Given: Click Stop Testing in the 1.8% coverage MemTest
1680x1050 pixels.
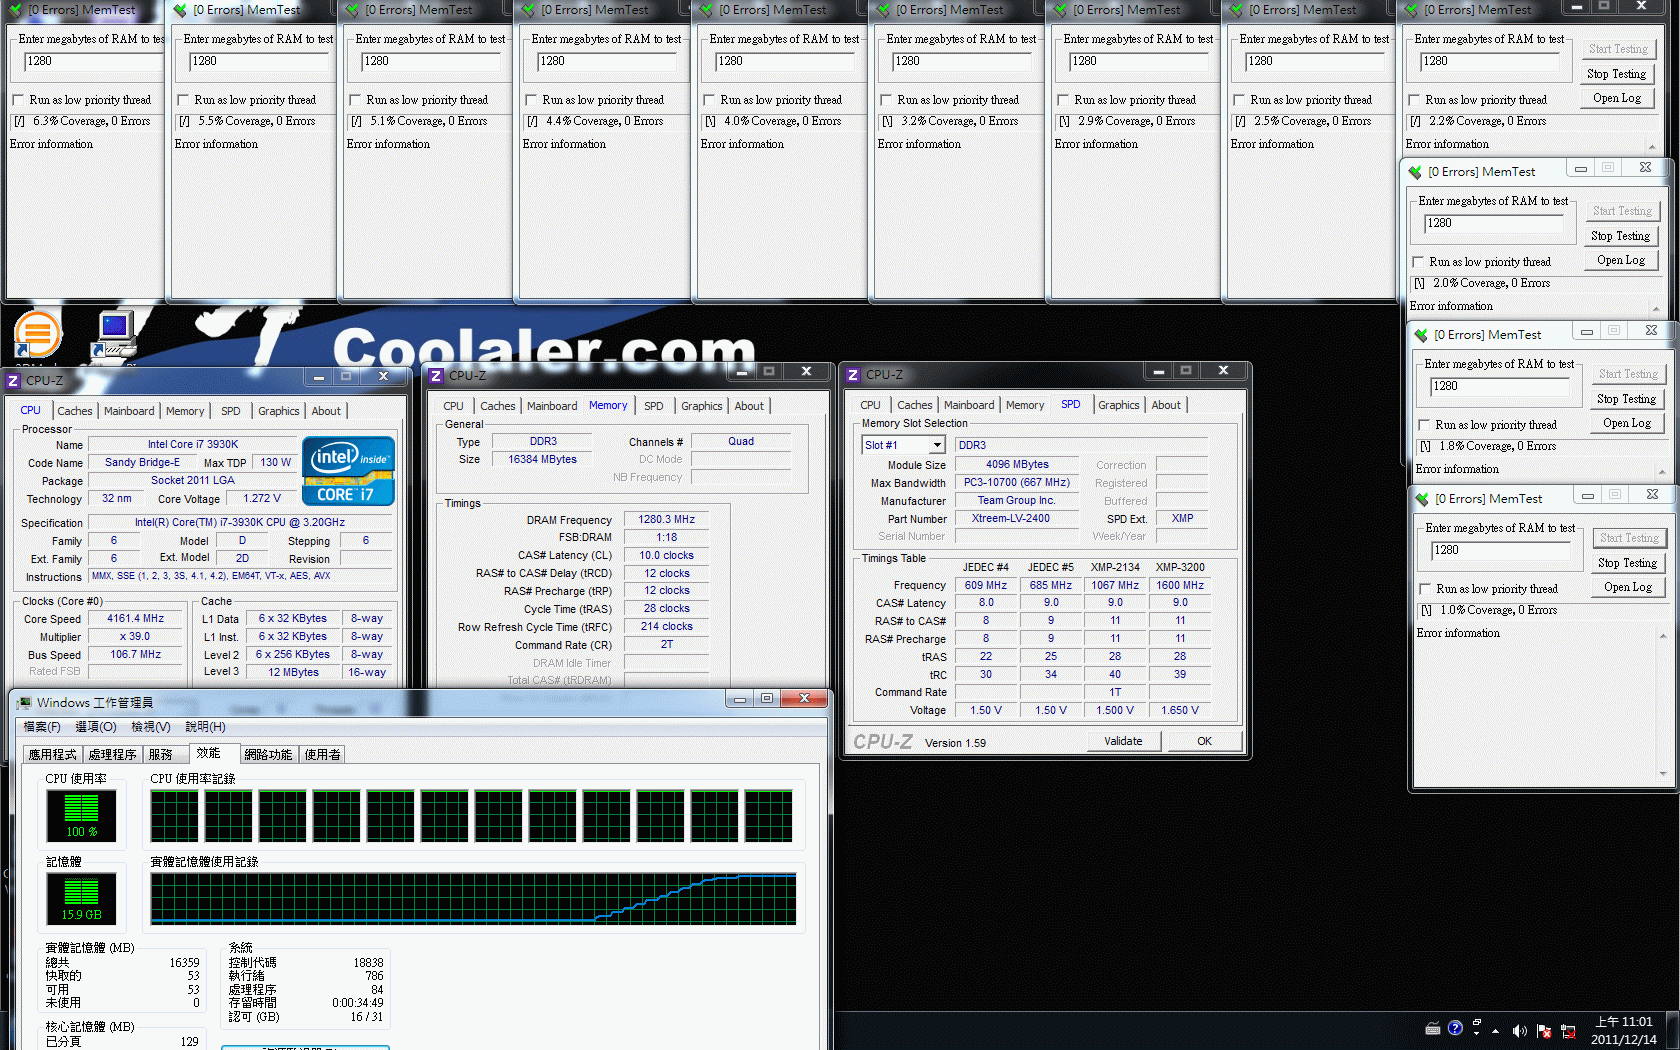Looking at the screenshot, I should click(1626, 399).
